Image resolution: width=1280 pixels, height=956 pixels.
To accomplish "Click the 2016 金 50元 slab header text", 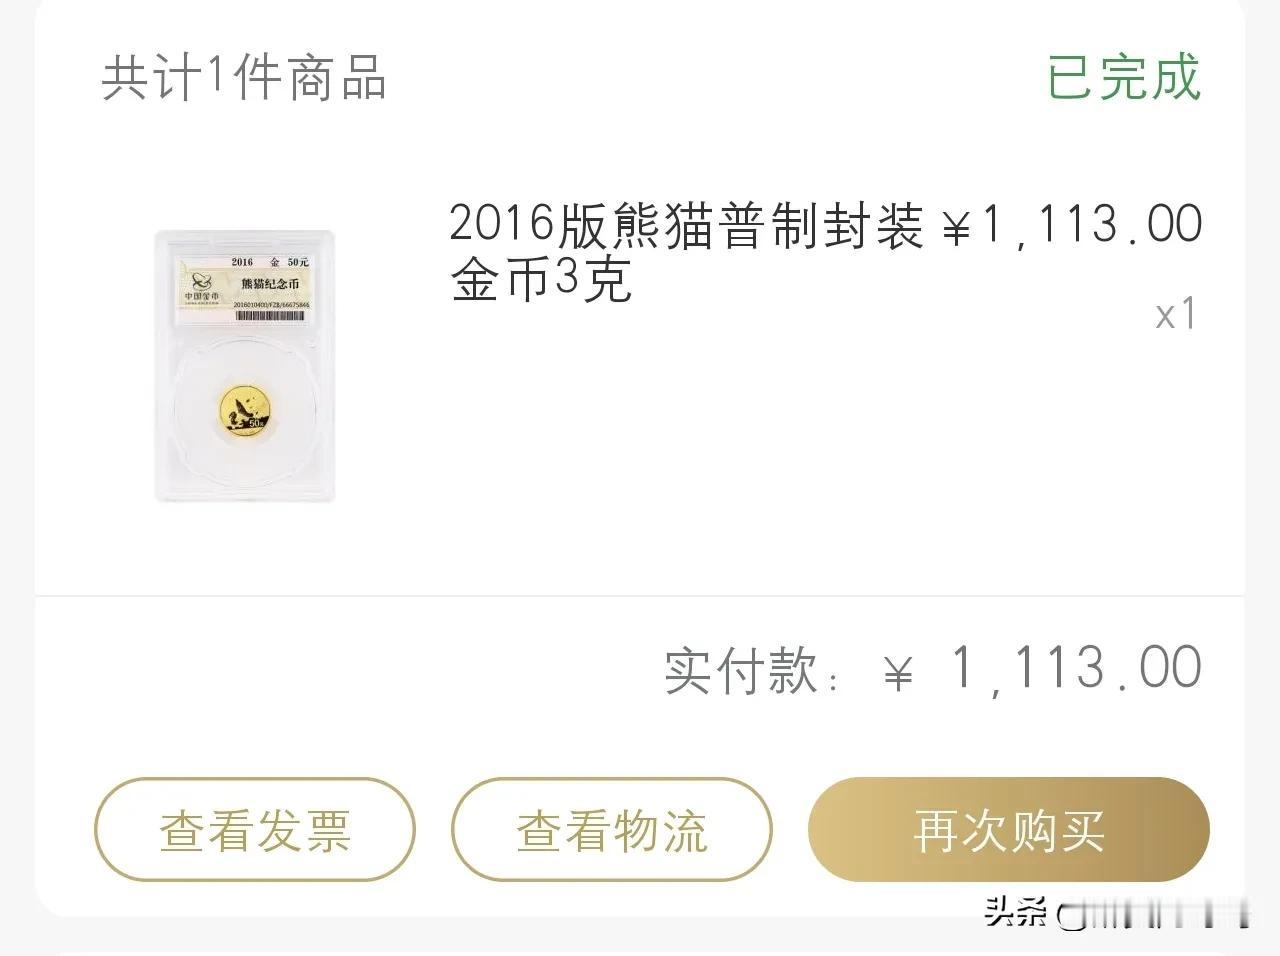I will tap(270, 262).
